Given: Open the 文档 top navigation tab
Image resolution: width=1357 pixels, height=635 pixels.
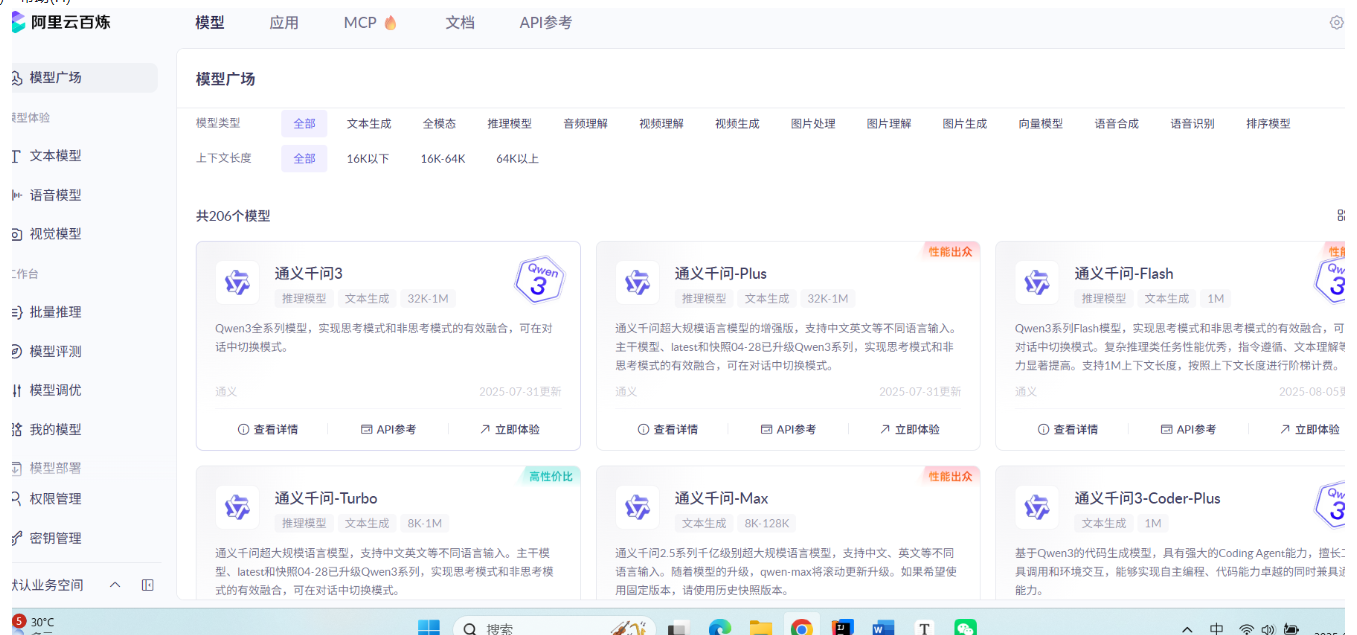Looking at the screenshot, I should click(x=460, y=22).
